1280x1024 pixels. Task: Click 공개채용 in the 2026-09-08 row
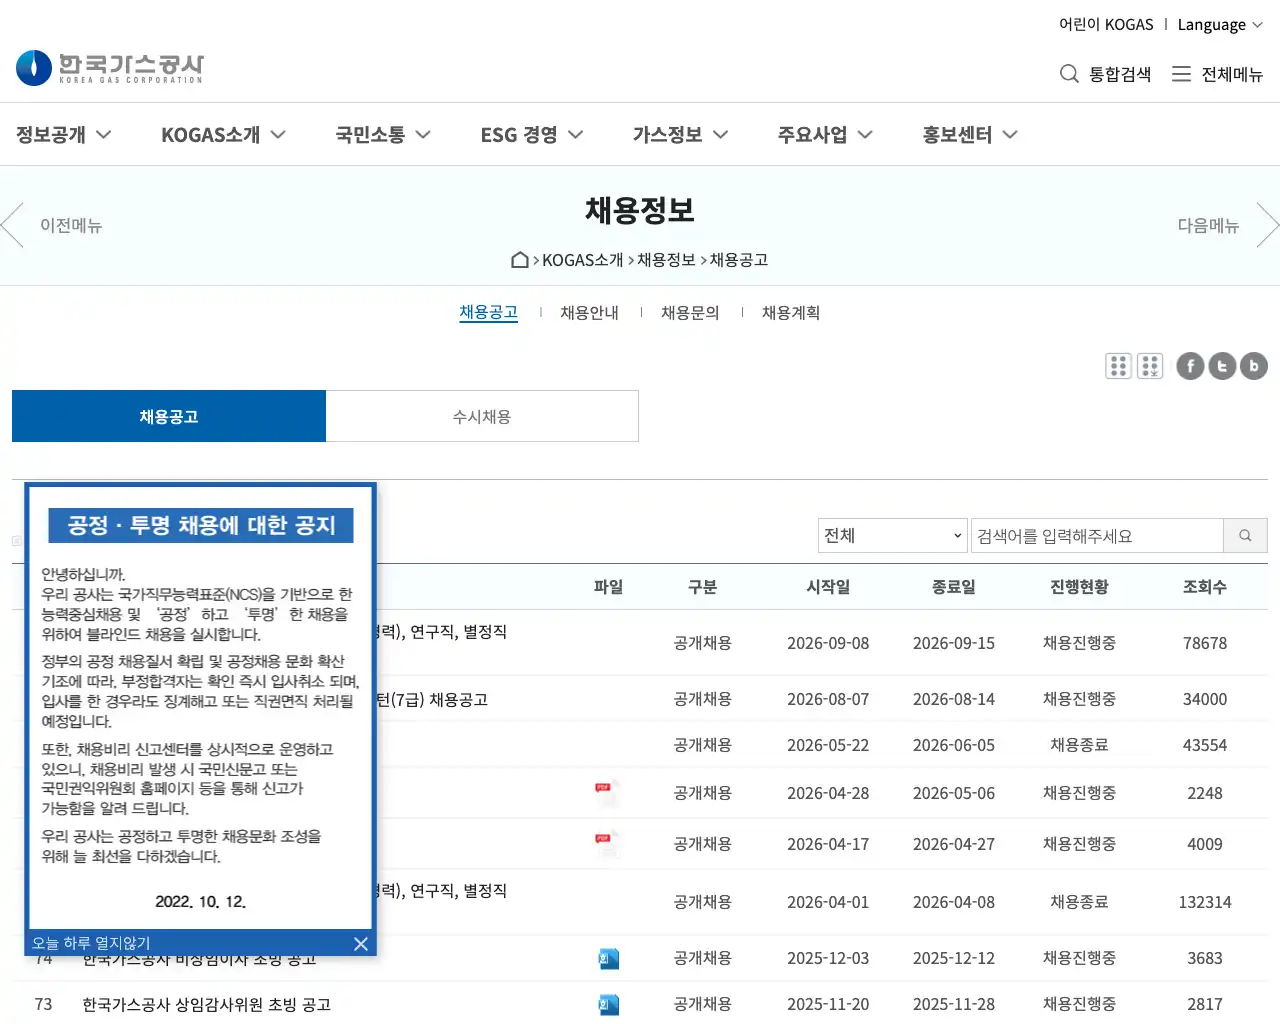(702, 643)
